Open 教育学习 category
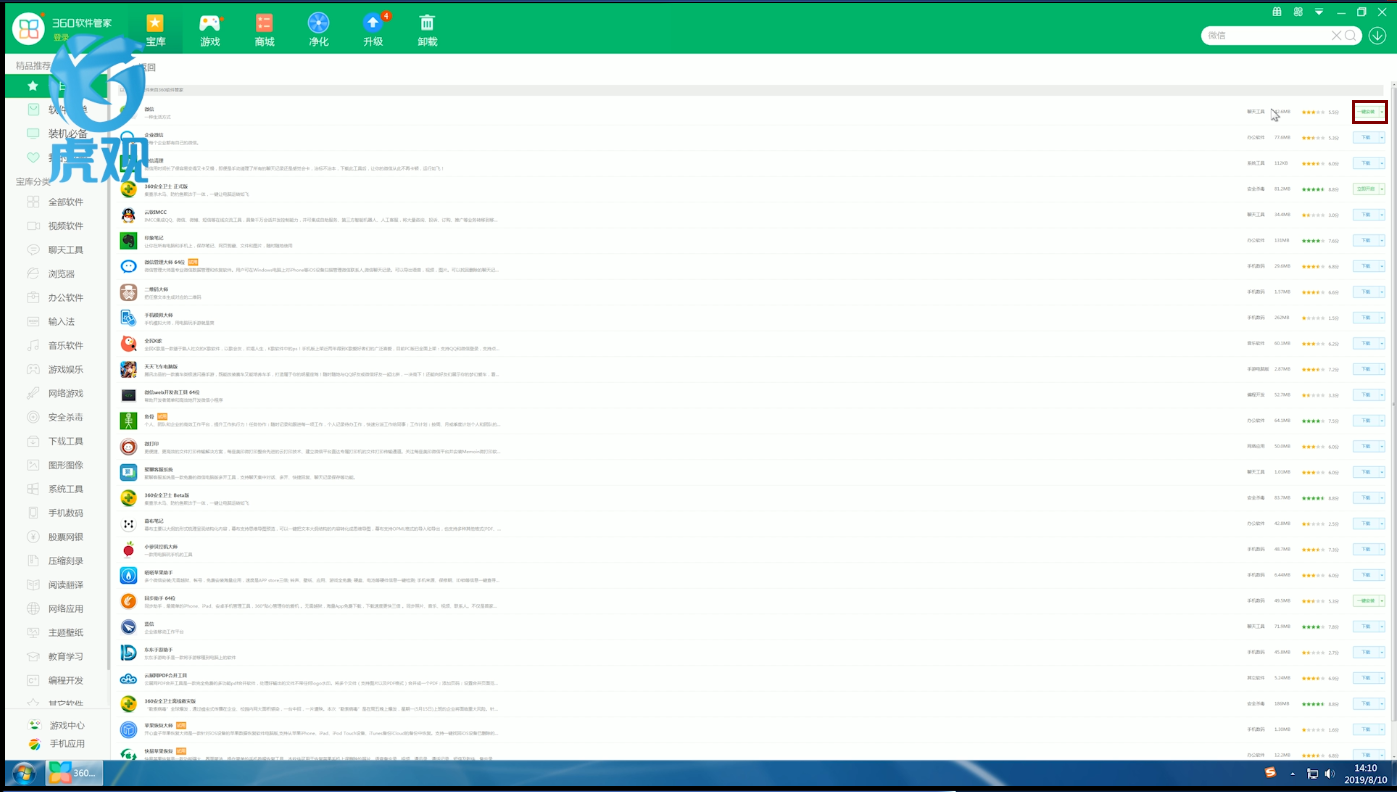 [66, 657]
